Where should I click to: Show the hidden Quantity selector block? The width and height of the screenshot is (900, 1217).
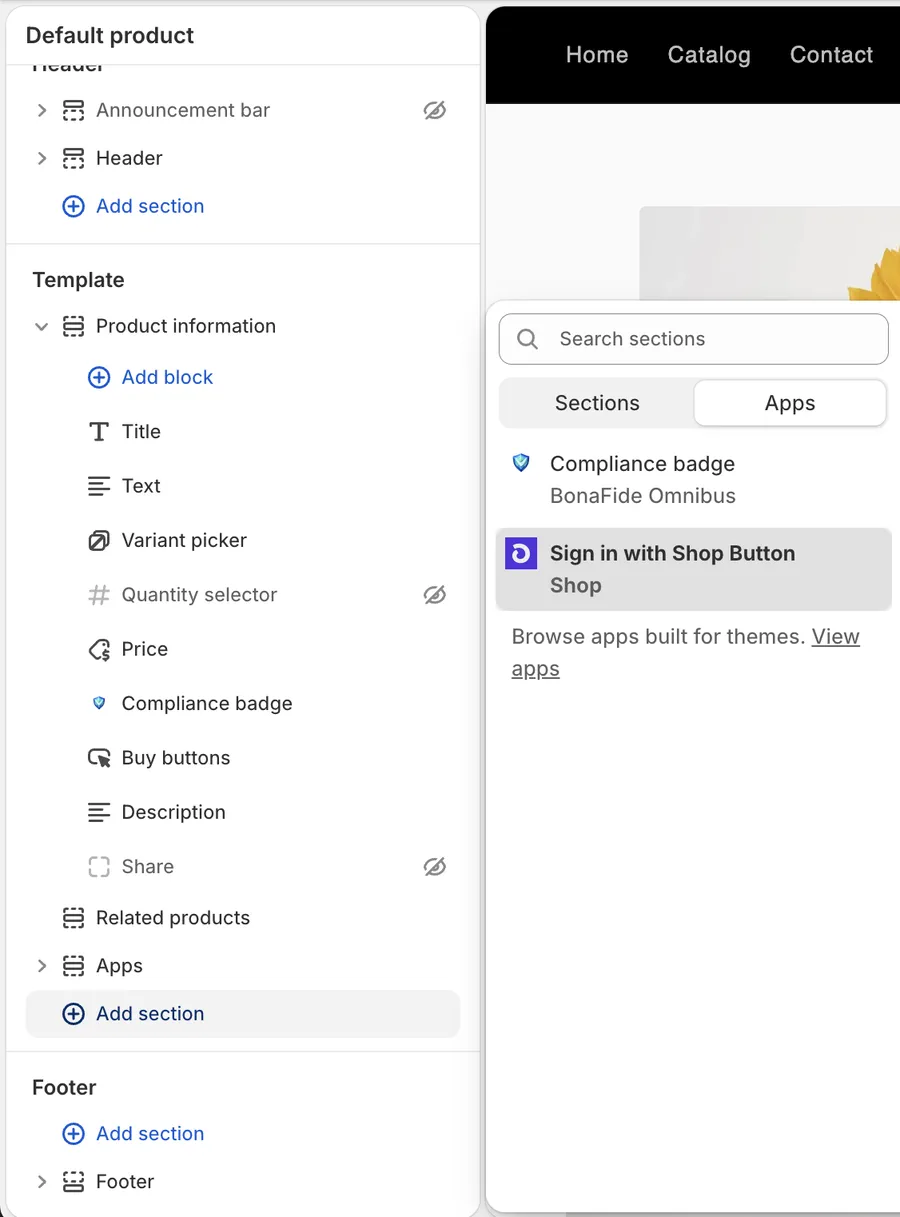point(434,595)
